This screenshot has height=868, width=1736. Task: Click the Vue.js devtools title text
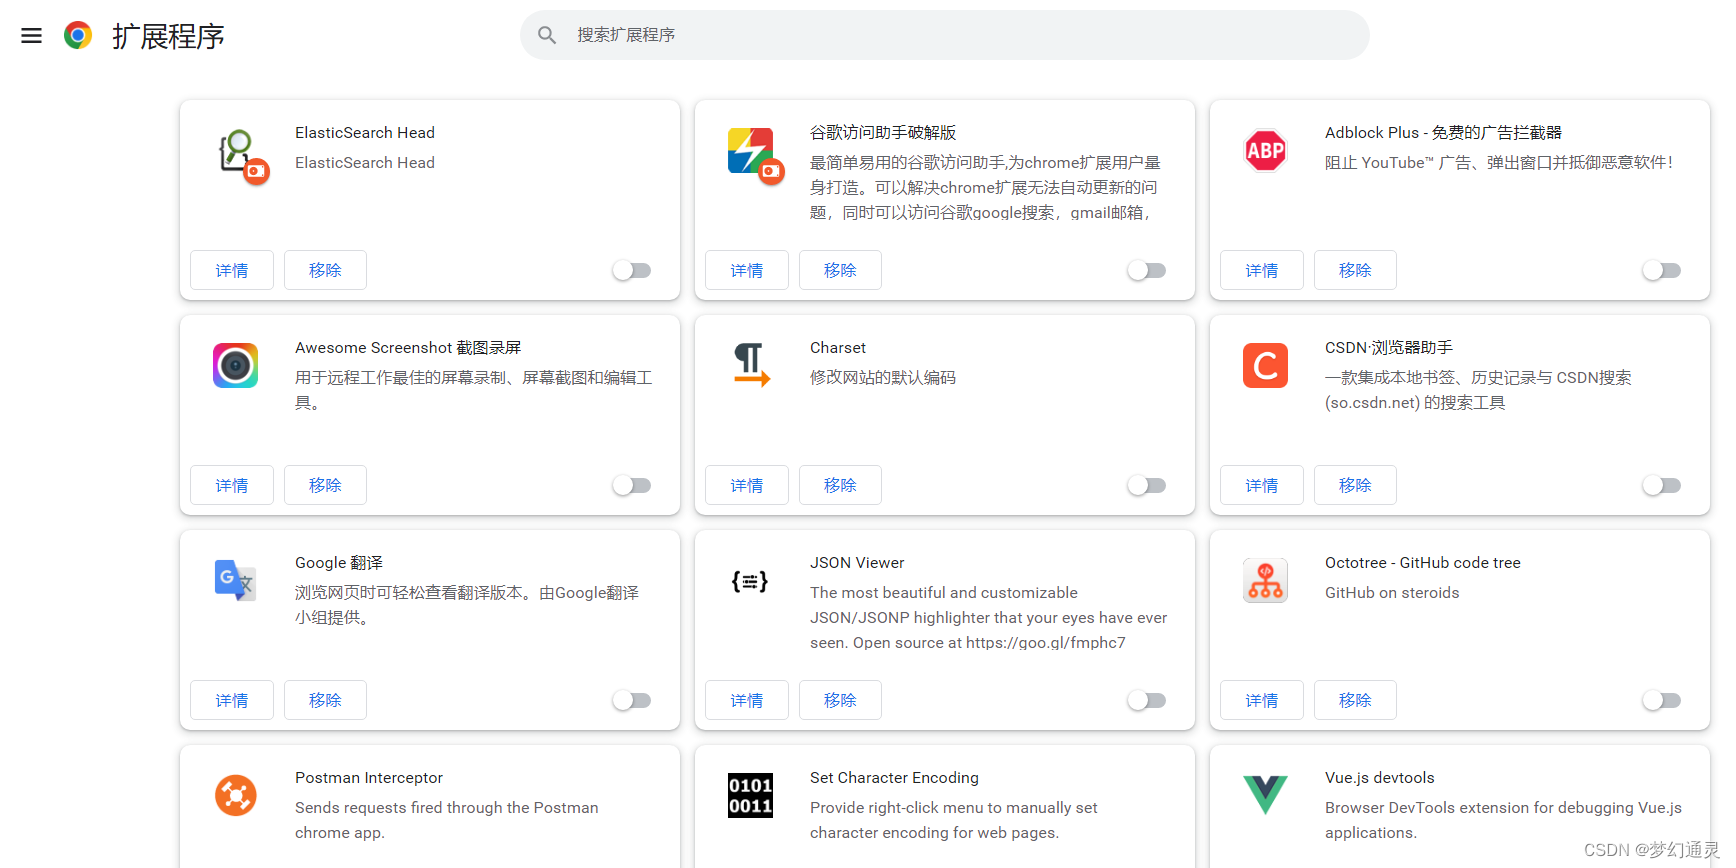tap(1380, 778)
